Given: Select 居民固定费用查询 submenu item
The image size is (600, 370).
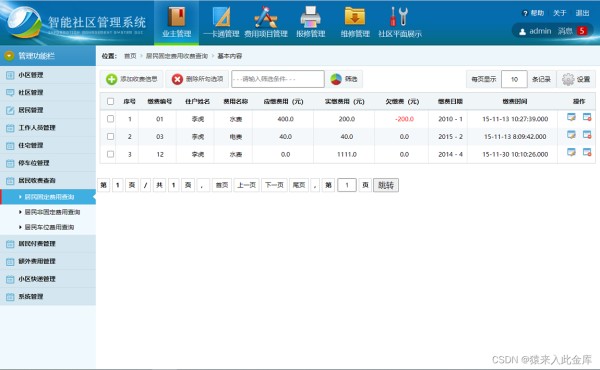Looking at the screenshot, I should (48, 197).
